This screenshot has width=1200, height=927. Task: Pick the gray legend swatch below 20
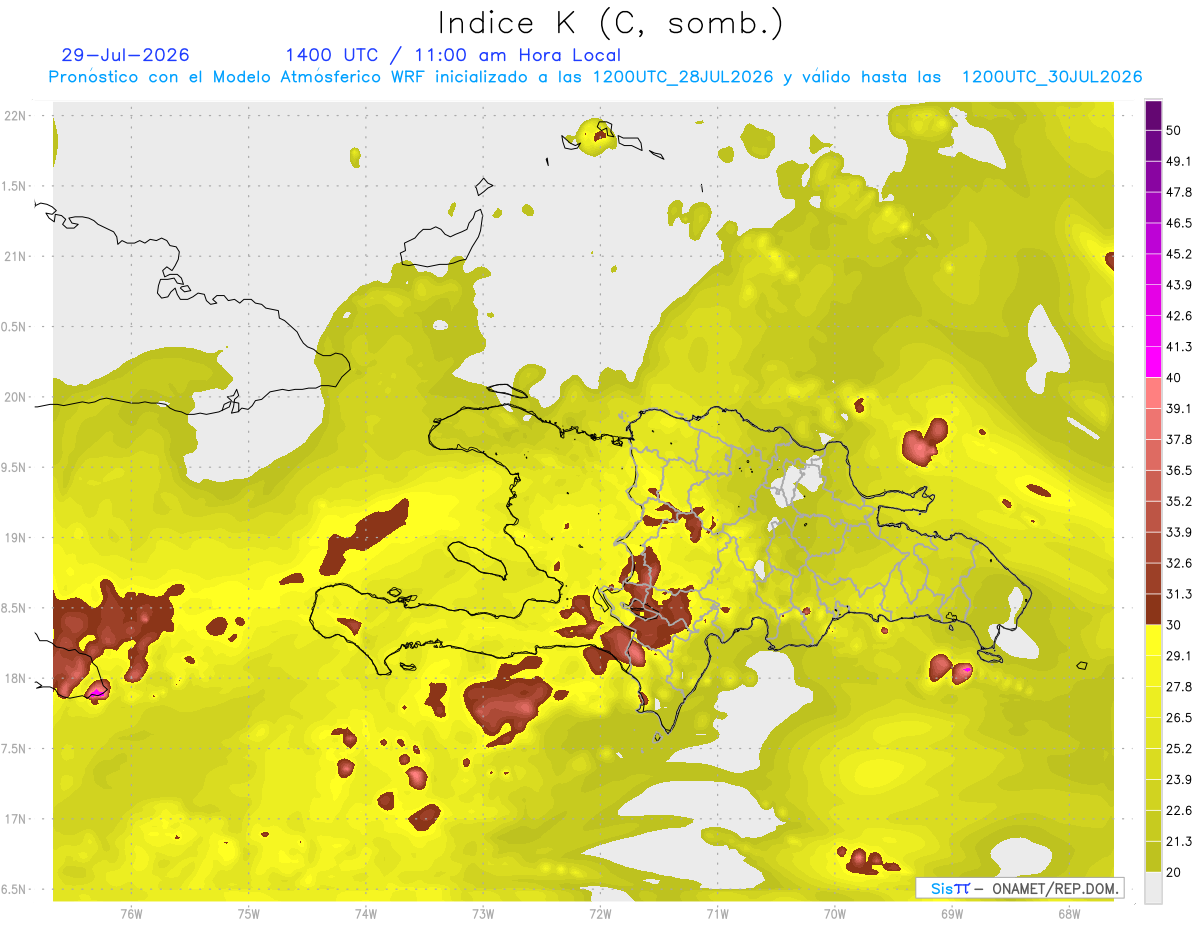tap(1153, 888)
